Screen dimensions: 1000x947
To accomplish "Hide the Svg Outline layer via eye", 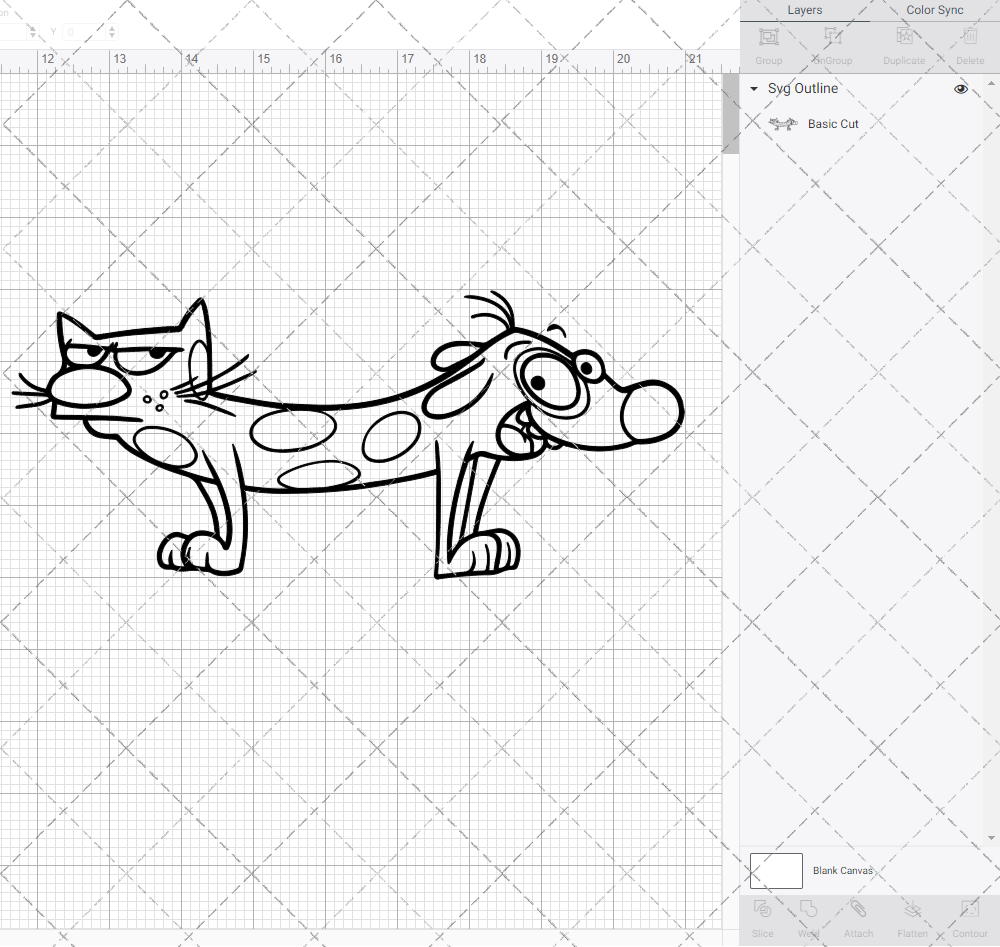I will (960, 89).
